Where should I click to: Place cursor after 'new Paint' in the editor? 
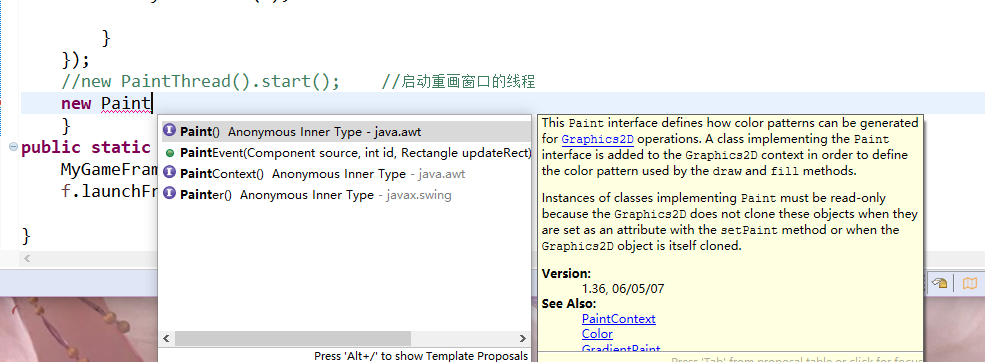click(153, 103)
